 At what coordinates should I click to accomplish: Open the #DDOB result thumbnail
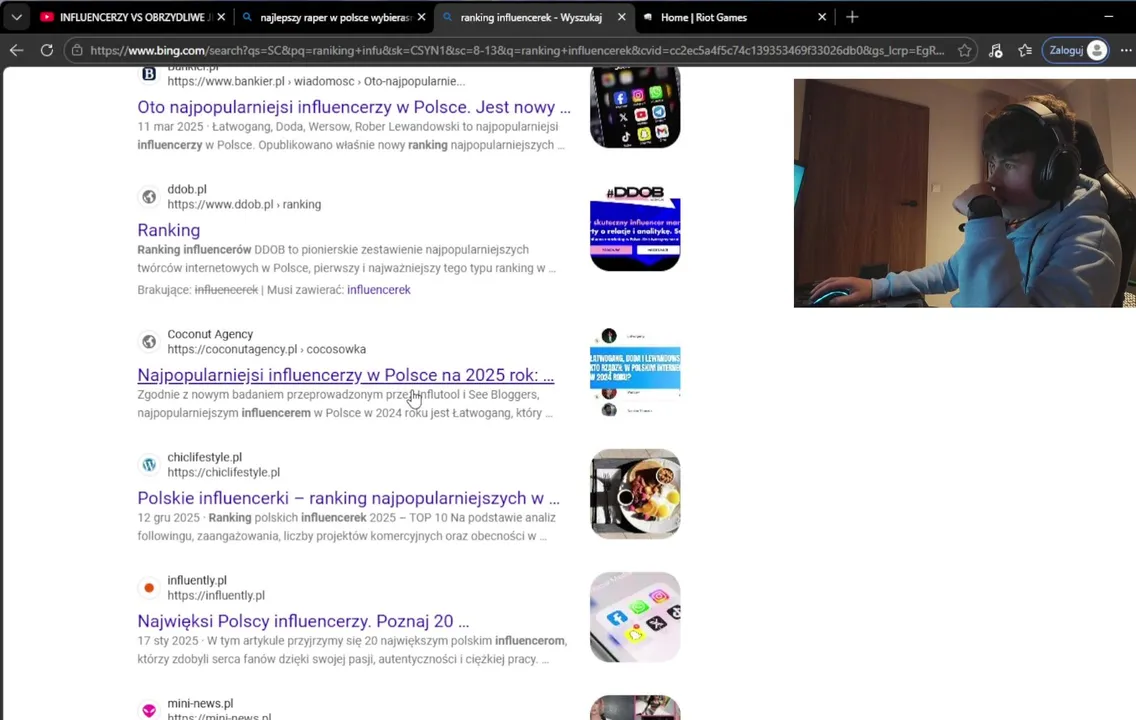[x=635, y=227]
